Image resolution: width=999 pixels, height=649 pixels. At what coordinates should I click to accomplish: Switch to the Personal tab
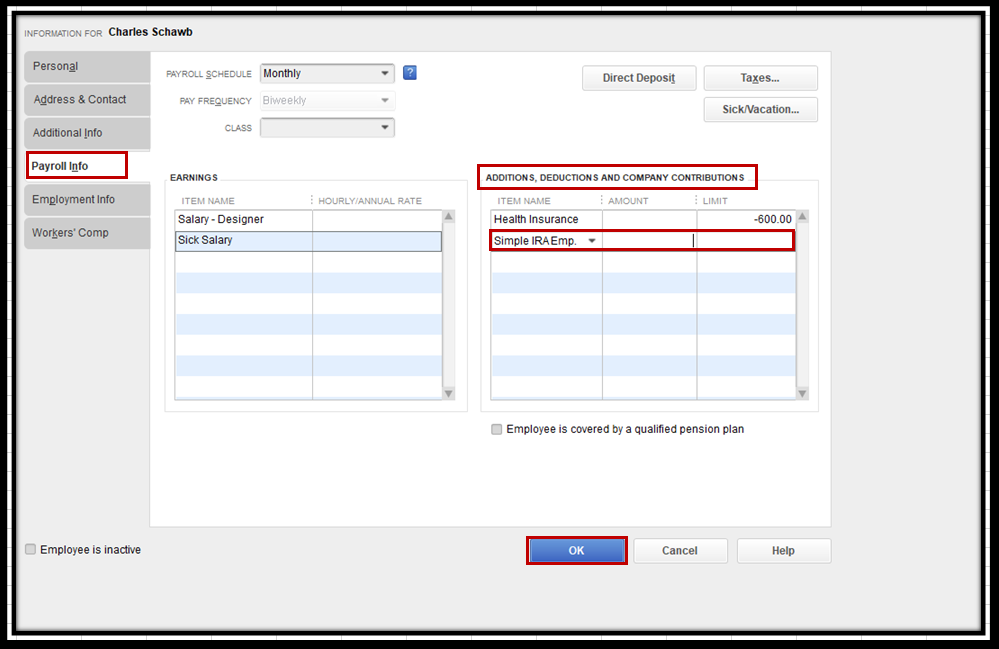(x=87, y=66)
